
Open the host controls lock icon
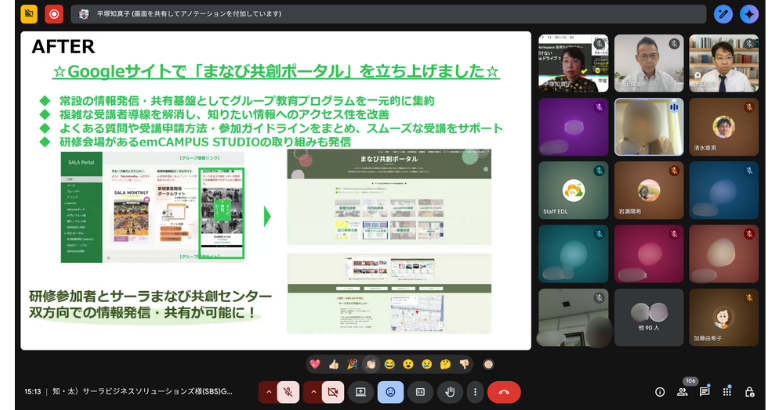point(750,392)
